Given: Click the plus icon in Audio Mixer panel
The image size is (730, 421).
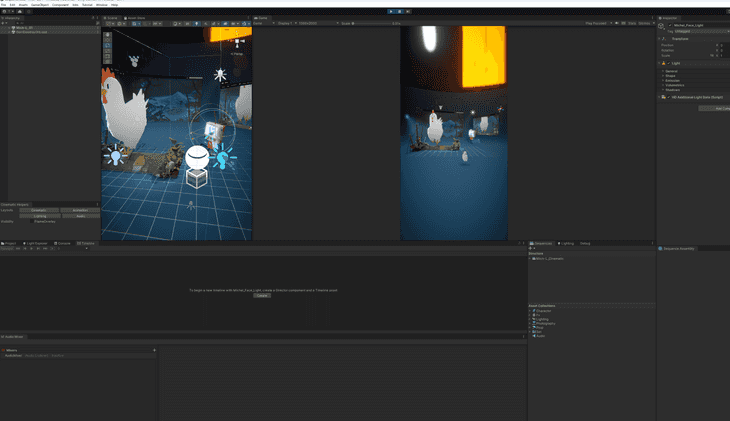Looking at the screenshot, I should [x=154, y=350].
